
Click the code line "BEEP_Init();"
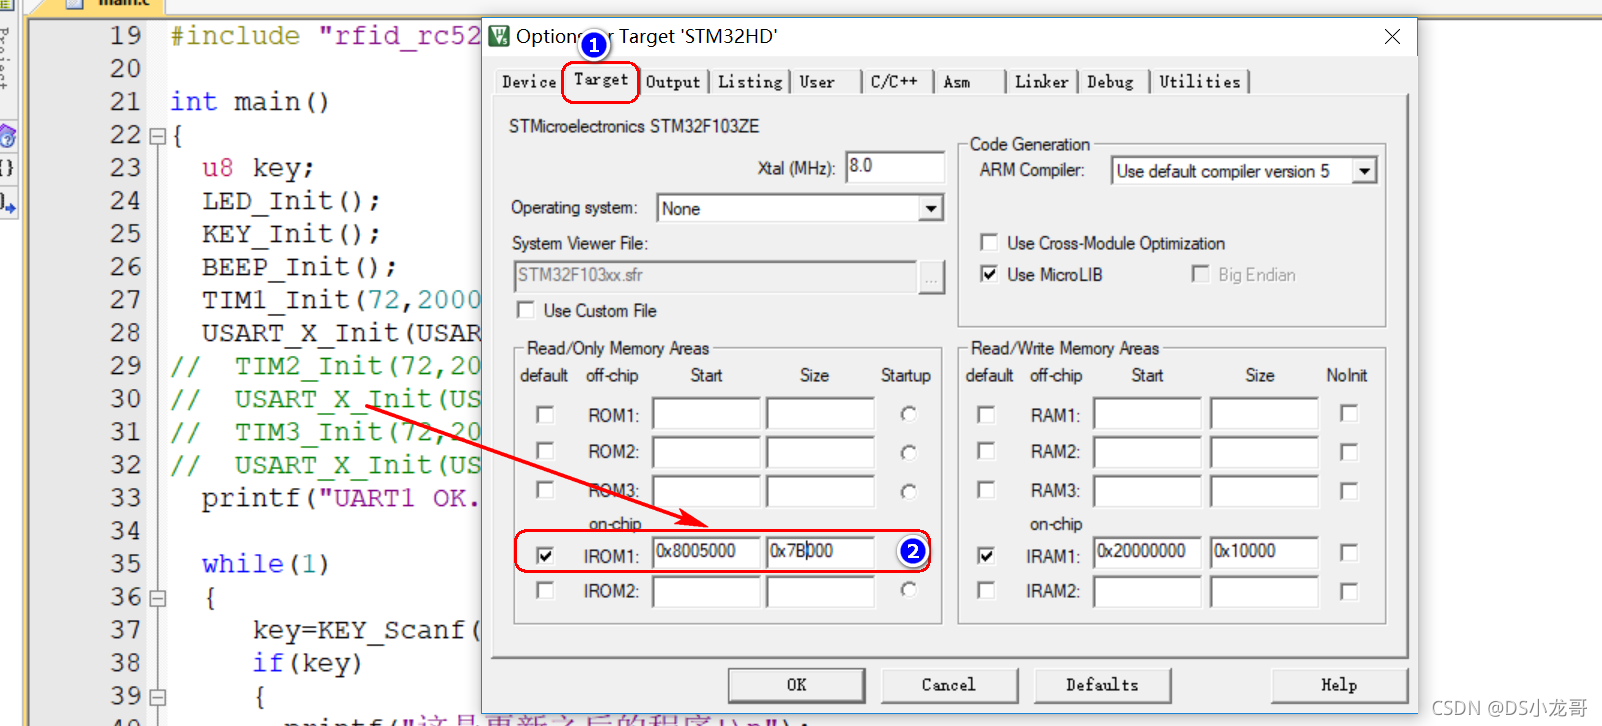click(x=300, y=267)
